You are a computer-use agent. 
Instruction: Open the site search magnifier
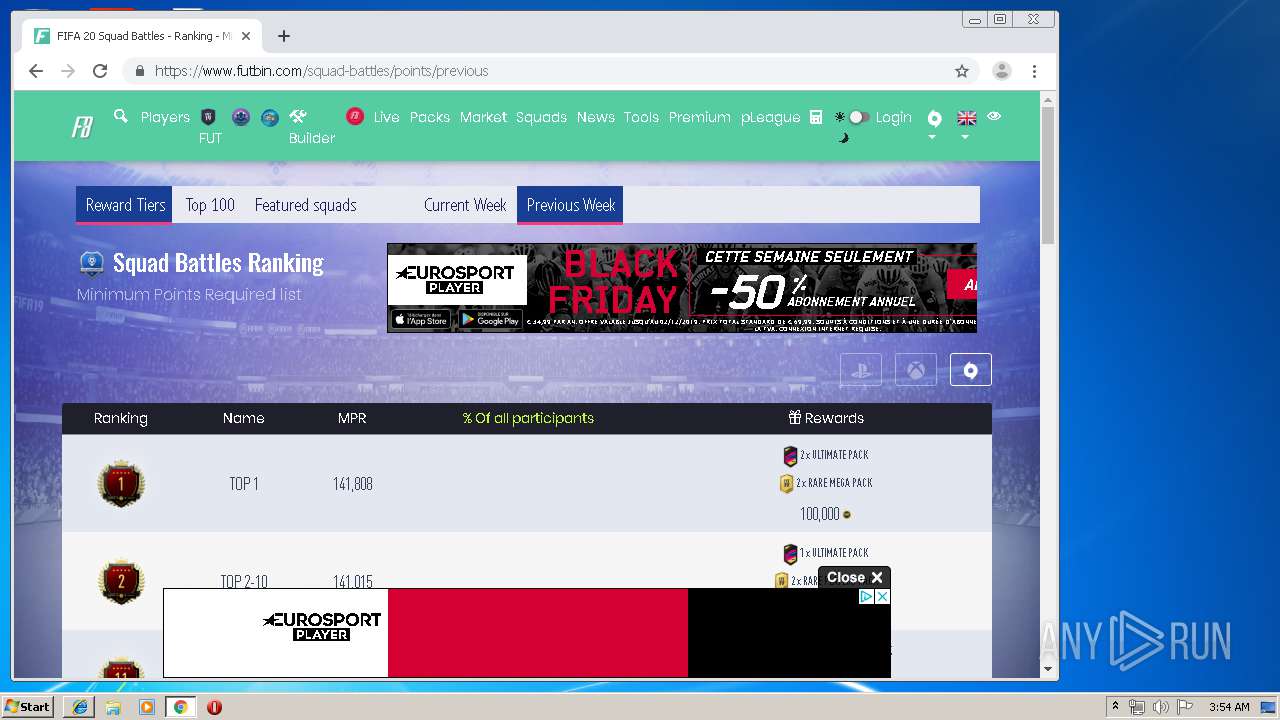point(121,116)
